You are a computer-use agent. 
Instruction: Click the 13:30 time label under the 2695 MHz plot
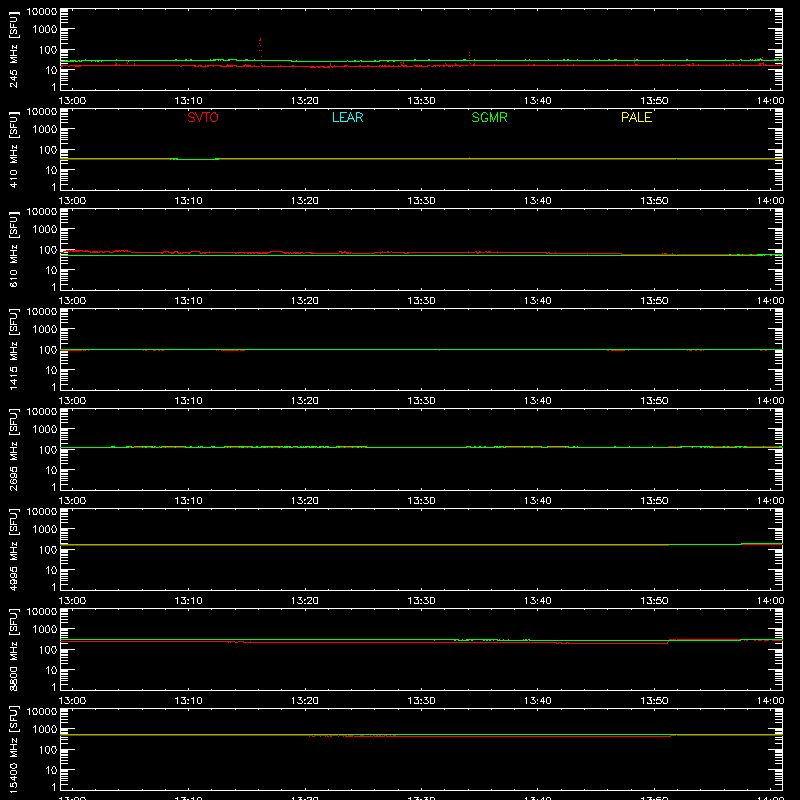point(421,501)
